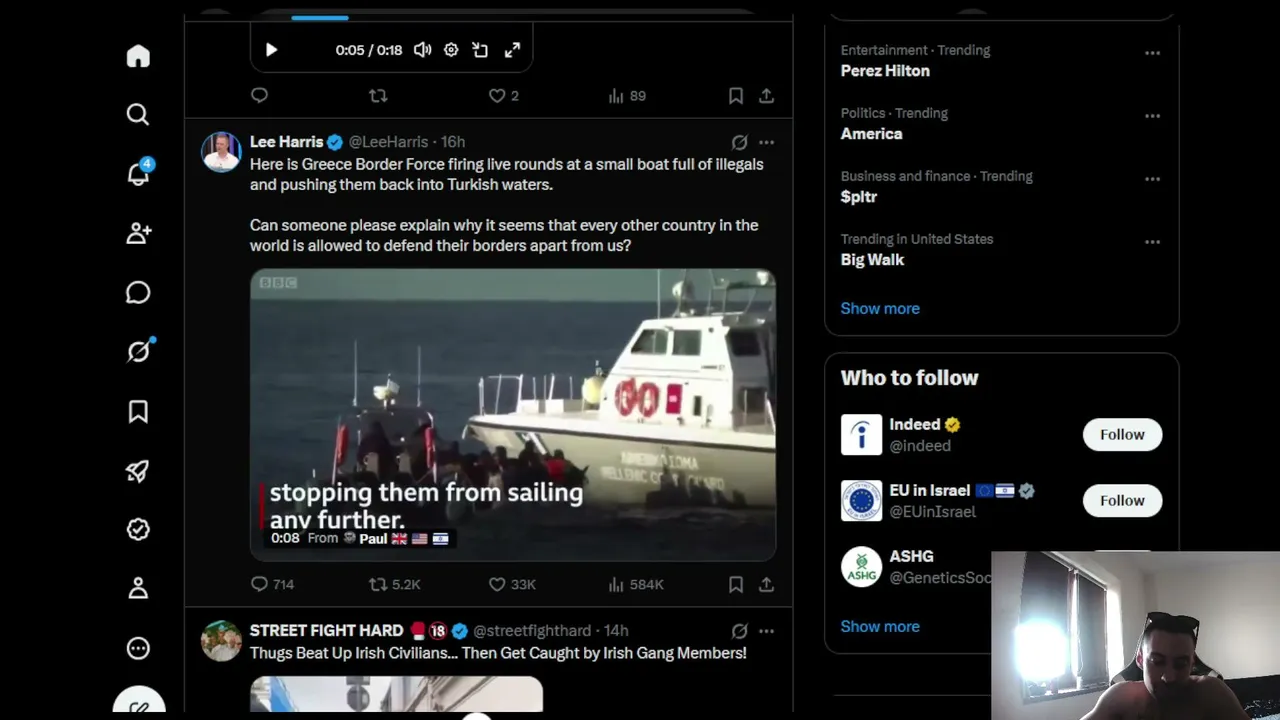Open the Verified badge icon in sidebar
Viewport: 1280px width, 720px height.
click(x=138, y=529)
